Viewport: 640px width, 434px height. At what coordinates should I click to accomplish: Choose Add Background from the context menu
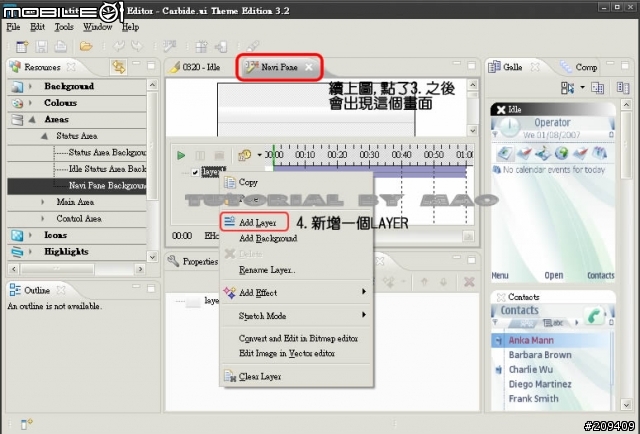296,238
